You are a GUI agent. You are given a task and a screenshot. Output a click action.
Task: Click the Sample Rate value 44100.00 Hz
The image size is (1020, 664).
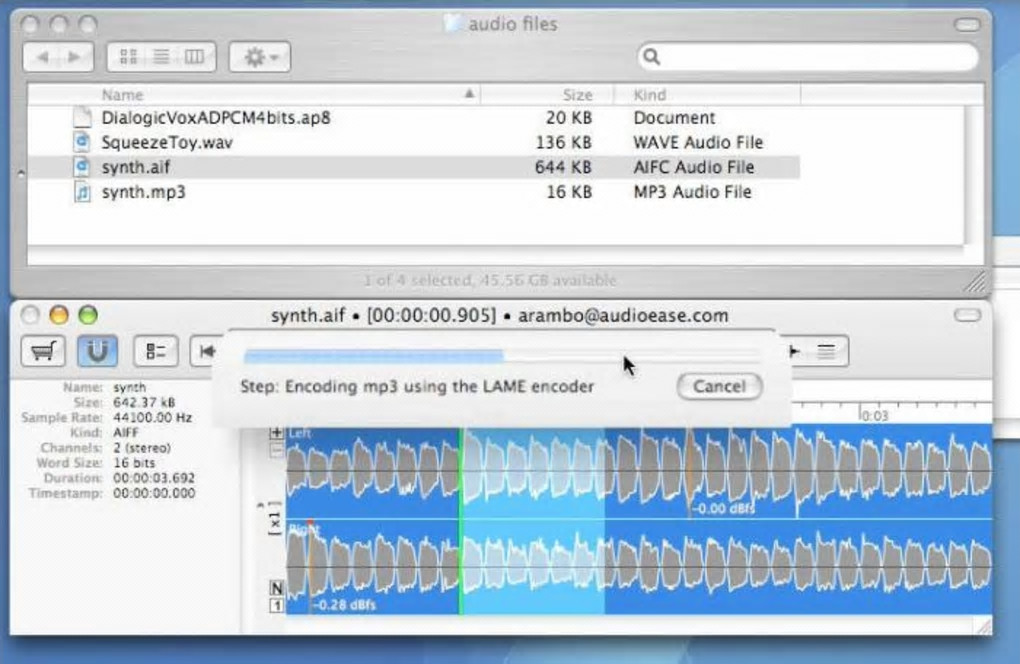[x=152, y=418]
